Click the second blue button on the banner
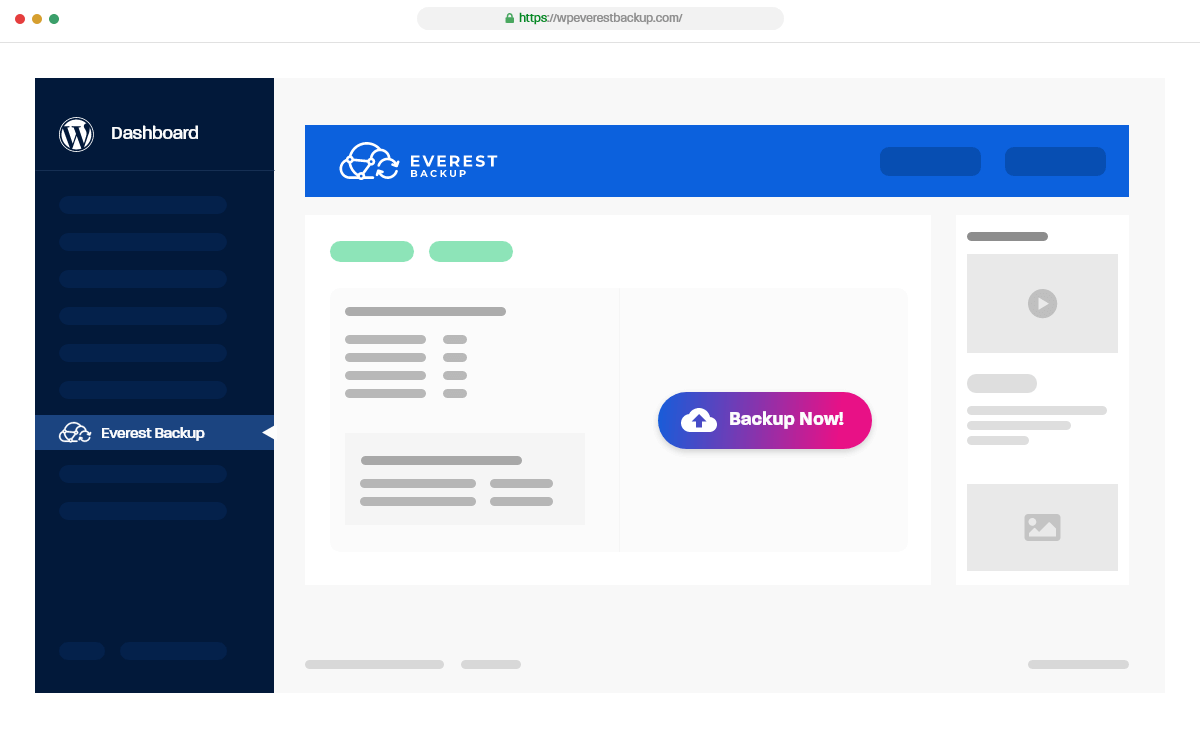The height and width of the screenshot is (737, 1200). 1055,161
